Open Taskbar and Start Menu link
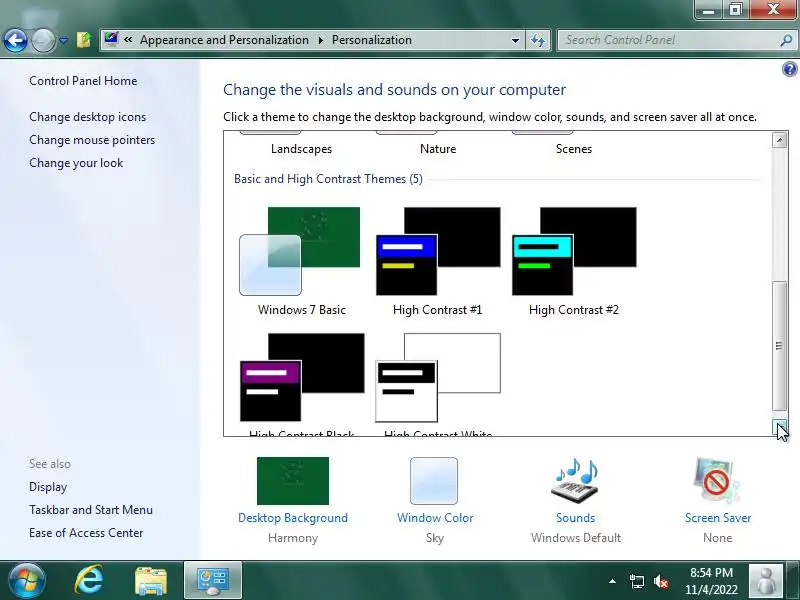The image size is (800, 600). 91,510
